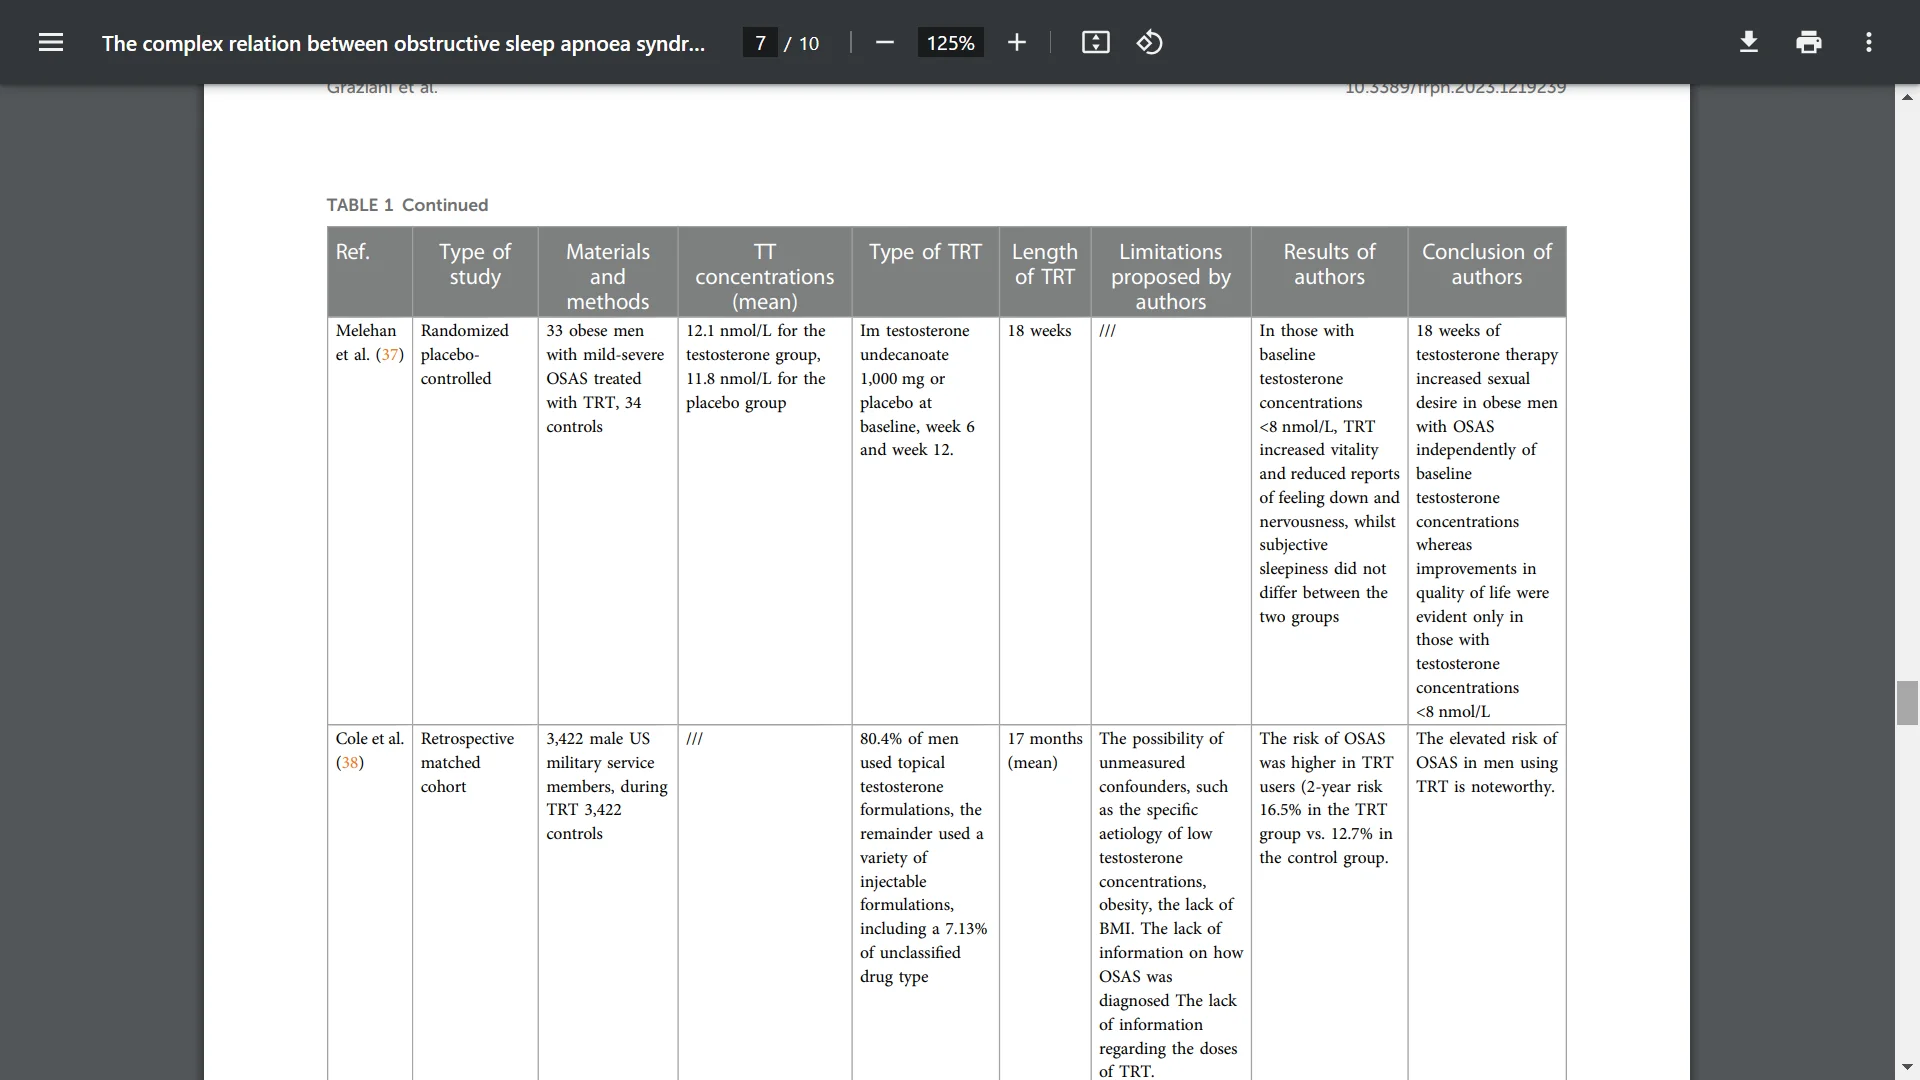Click the 125% zoom level field
This screenshot has width=1920, height=1080.
pyautogui.click(x=950, y=43)
